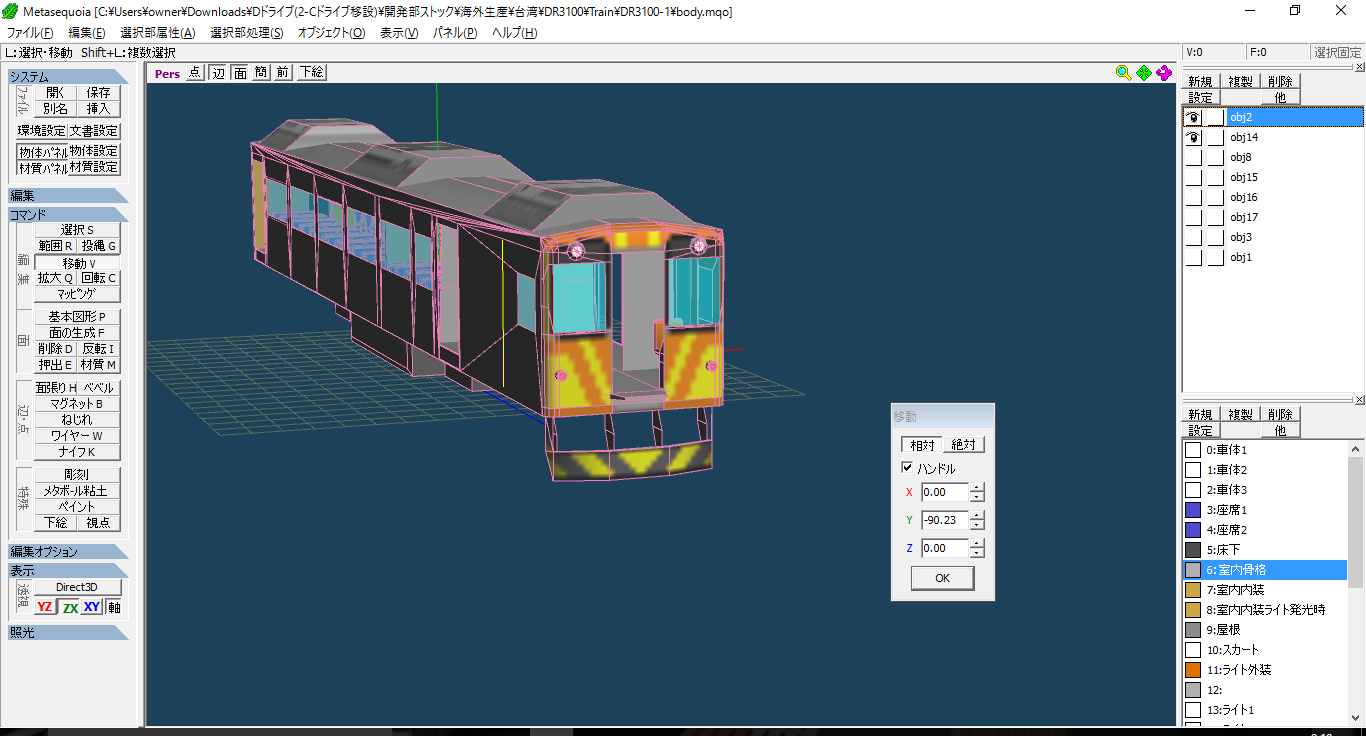Click the Y value input field
Screen dimensions: 1366x736
tap(944, 520)
